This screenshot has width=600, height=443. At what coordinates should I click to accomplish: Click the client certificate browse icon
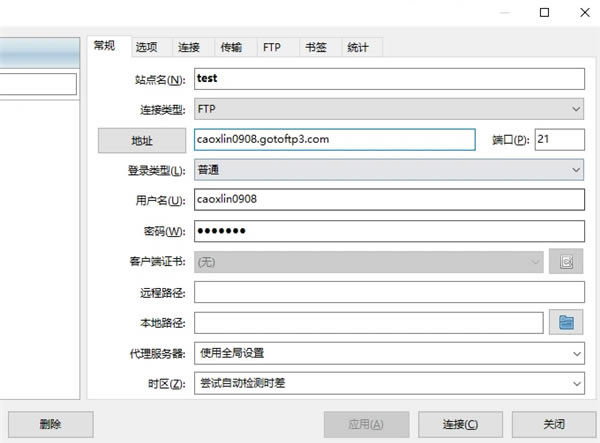coord(566,262)
